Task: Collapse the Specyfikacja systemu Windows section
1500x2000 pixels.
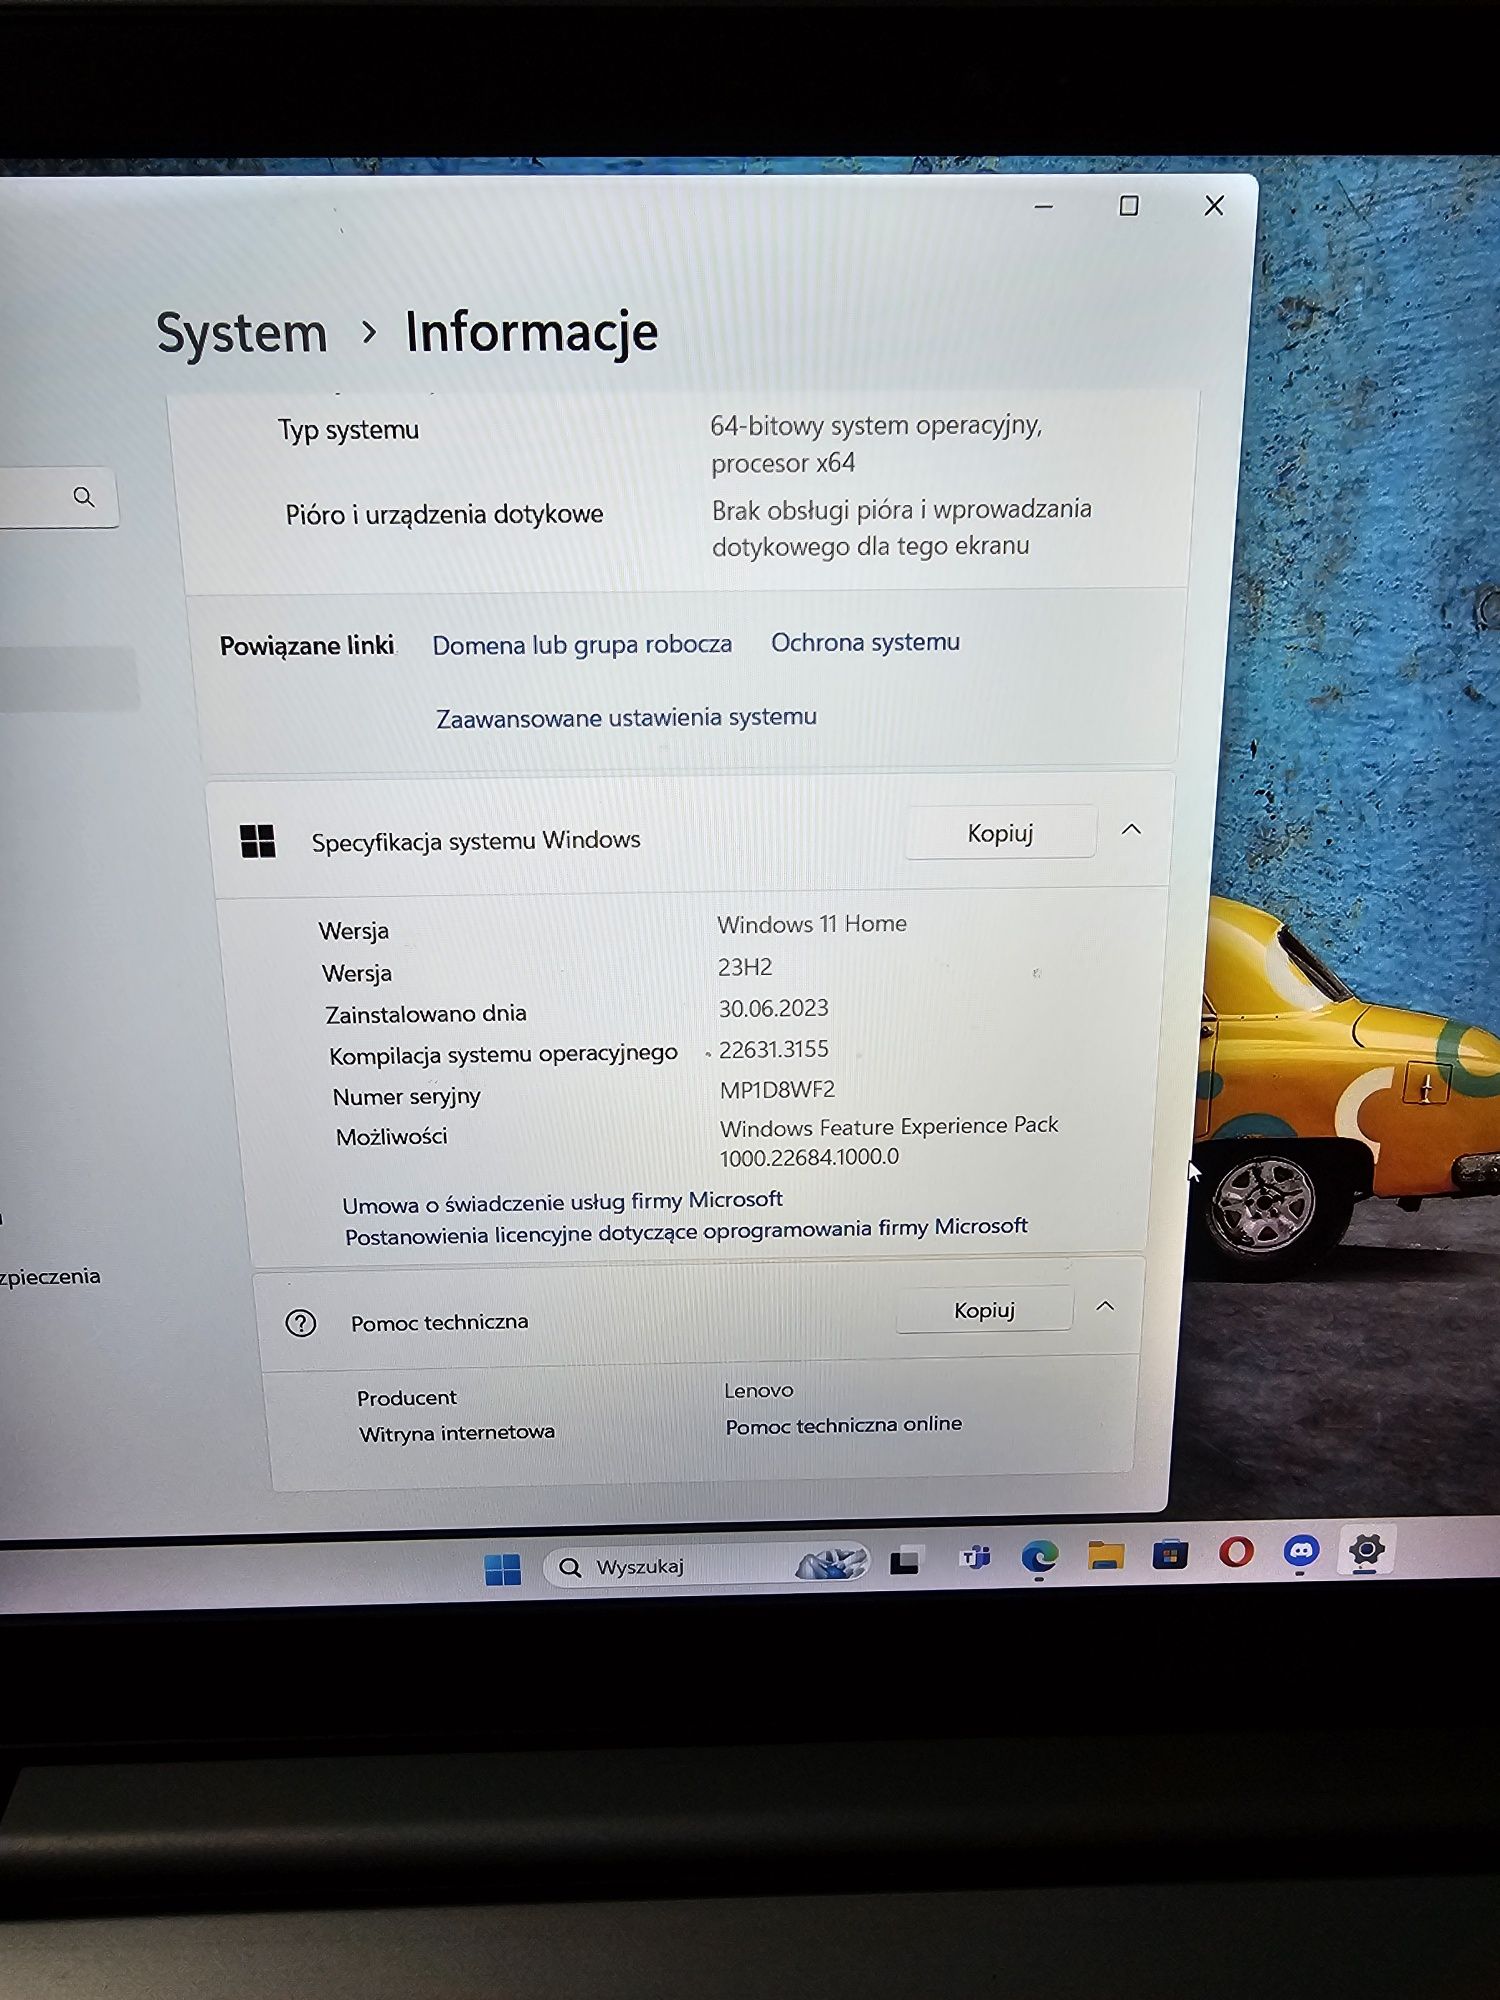Action: pyautogui.click(x=1131, y=829)
